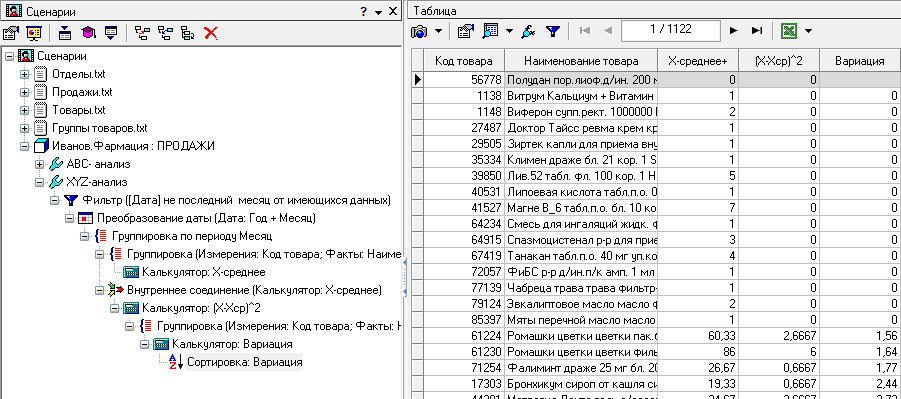Click the table search icon with magnifier
This screenshot has width=901, height=399.
point(490,31)
